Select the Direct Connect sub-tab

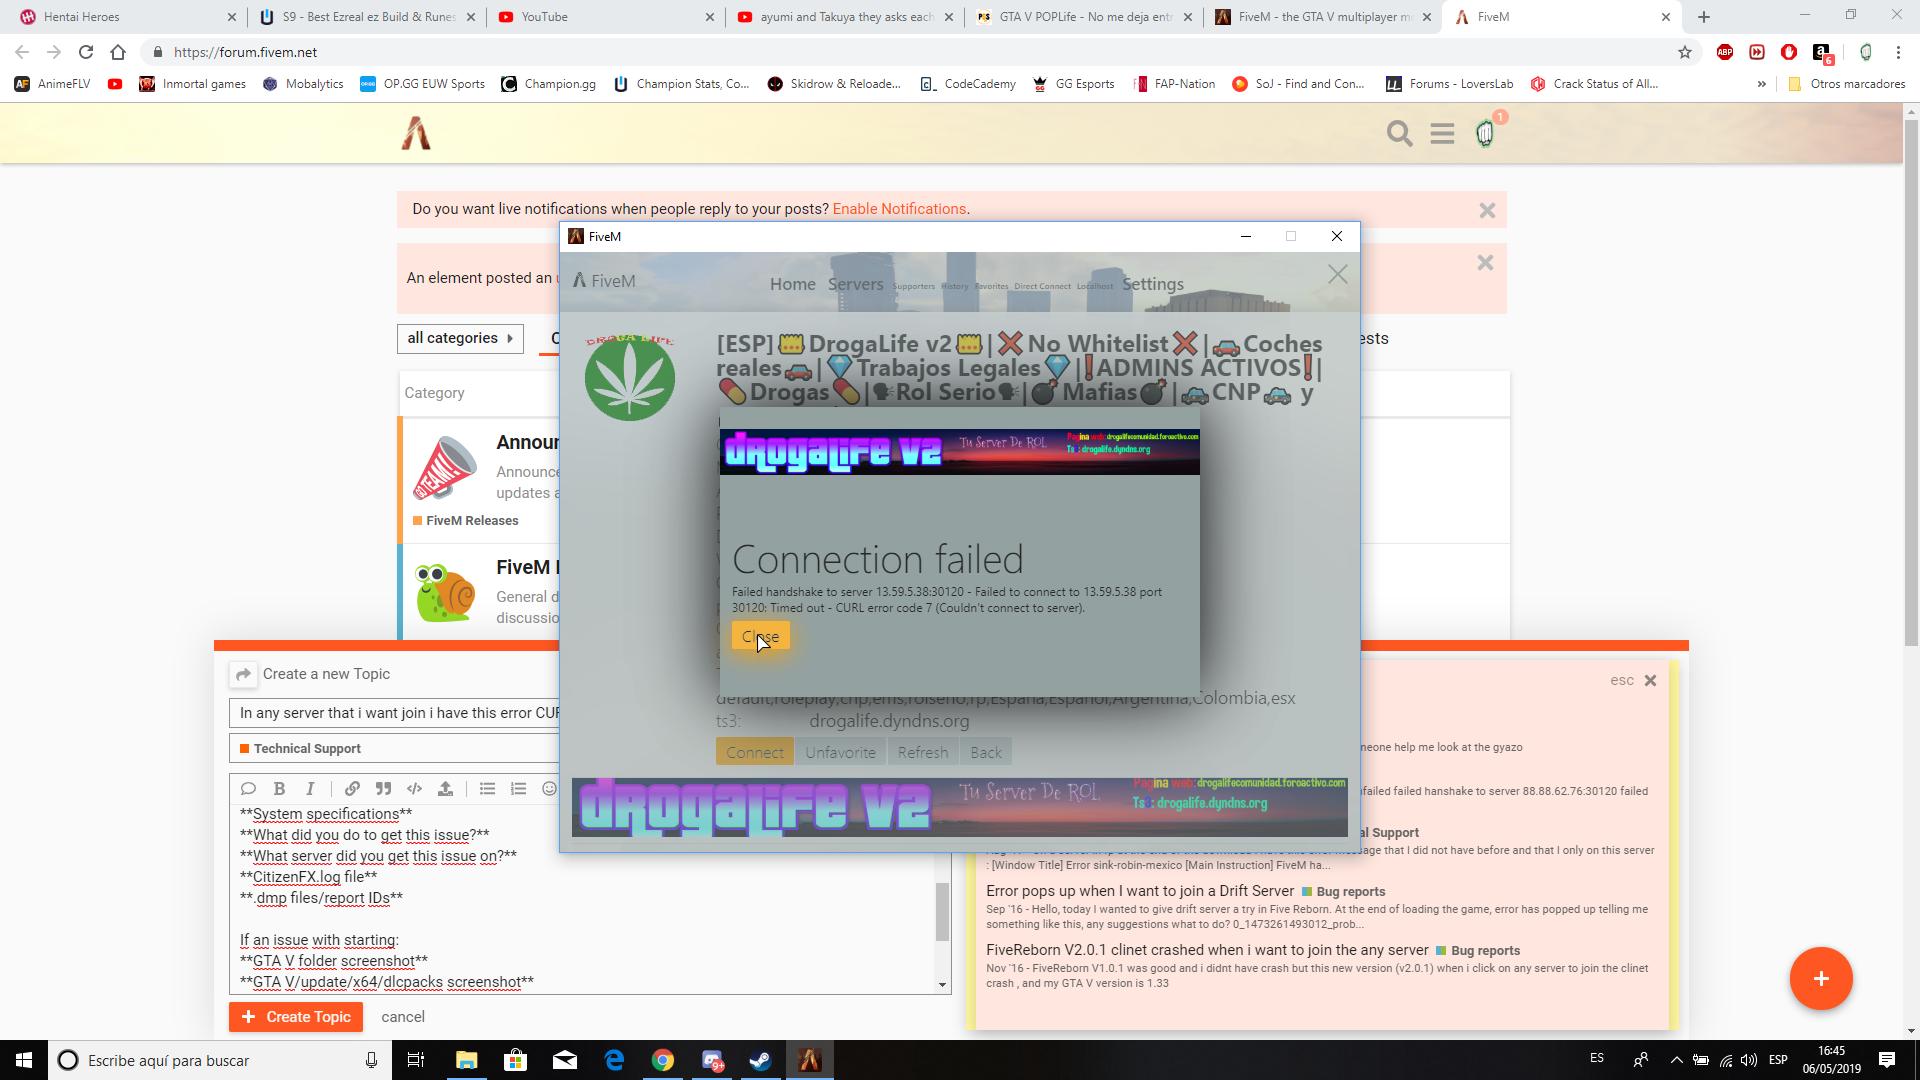tap(1042, 286)
